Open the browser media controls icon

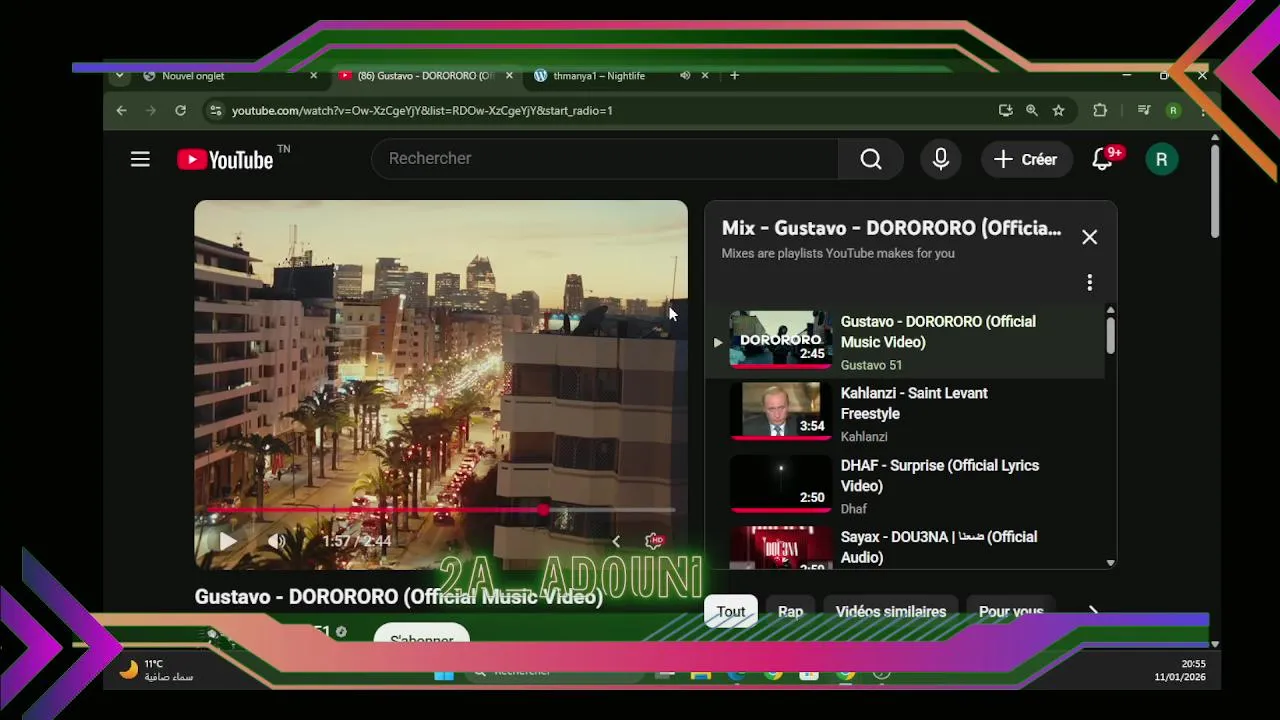pyautogui.click(x=1144, y=110)
